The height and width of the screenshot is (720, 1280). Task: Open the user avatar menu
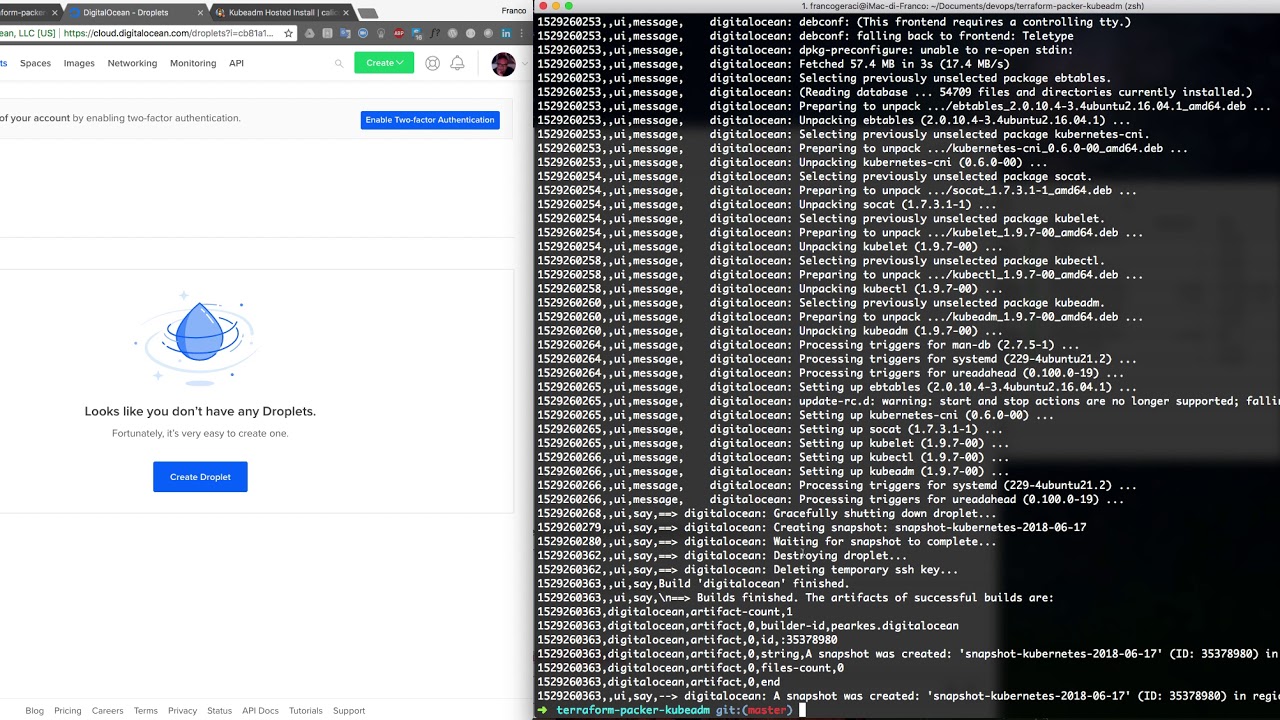503,63
